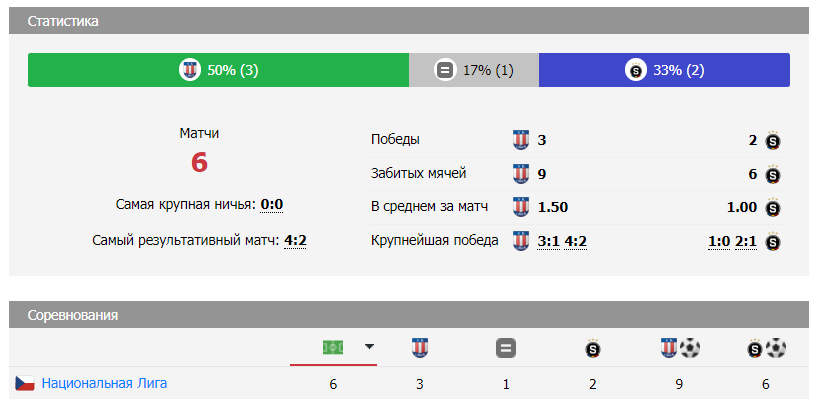This screenshot has width=816, height=409.
Task: Open the 1:0 biggest win score link
Action: tap(719, 241)
